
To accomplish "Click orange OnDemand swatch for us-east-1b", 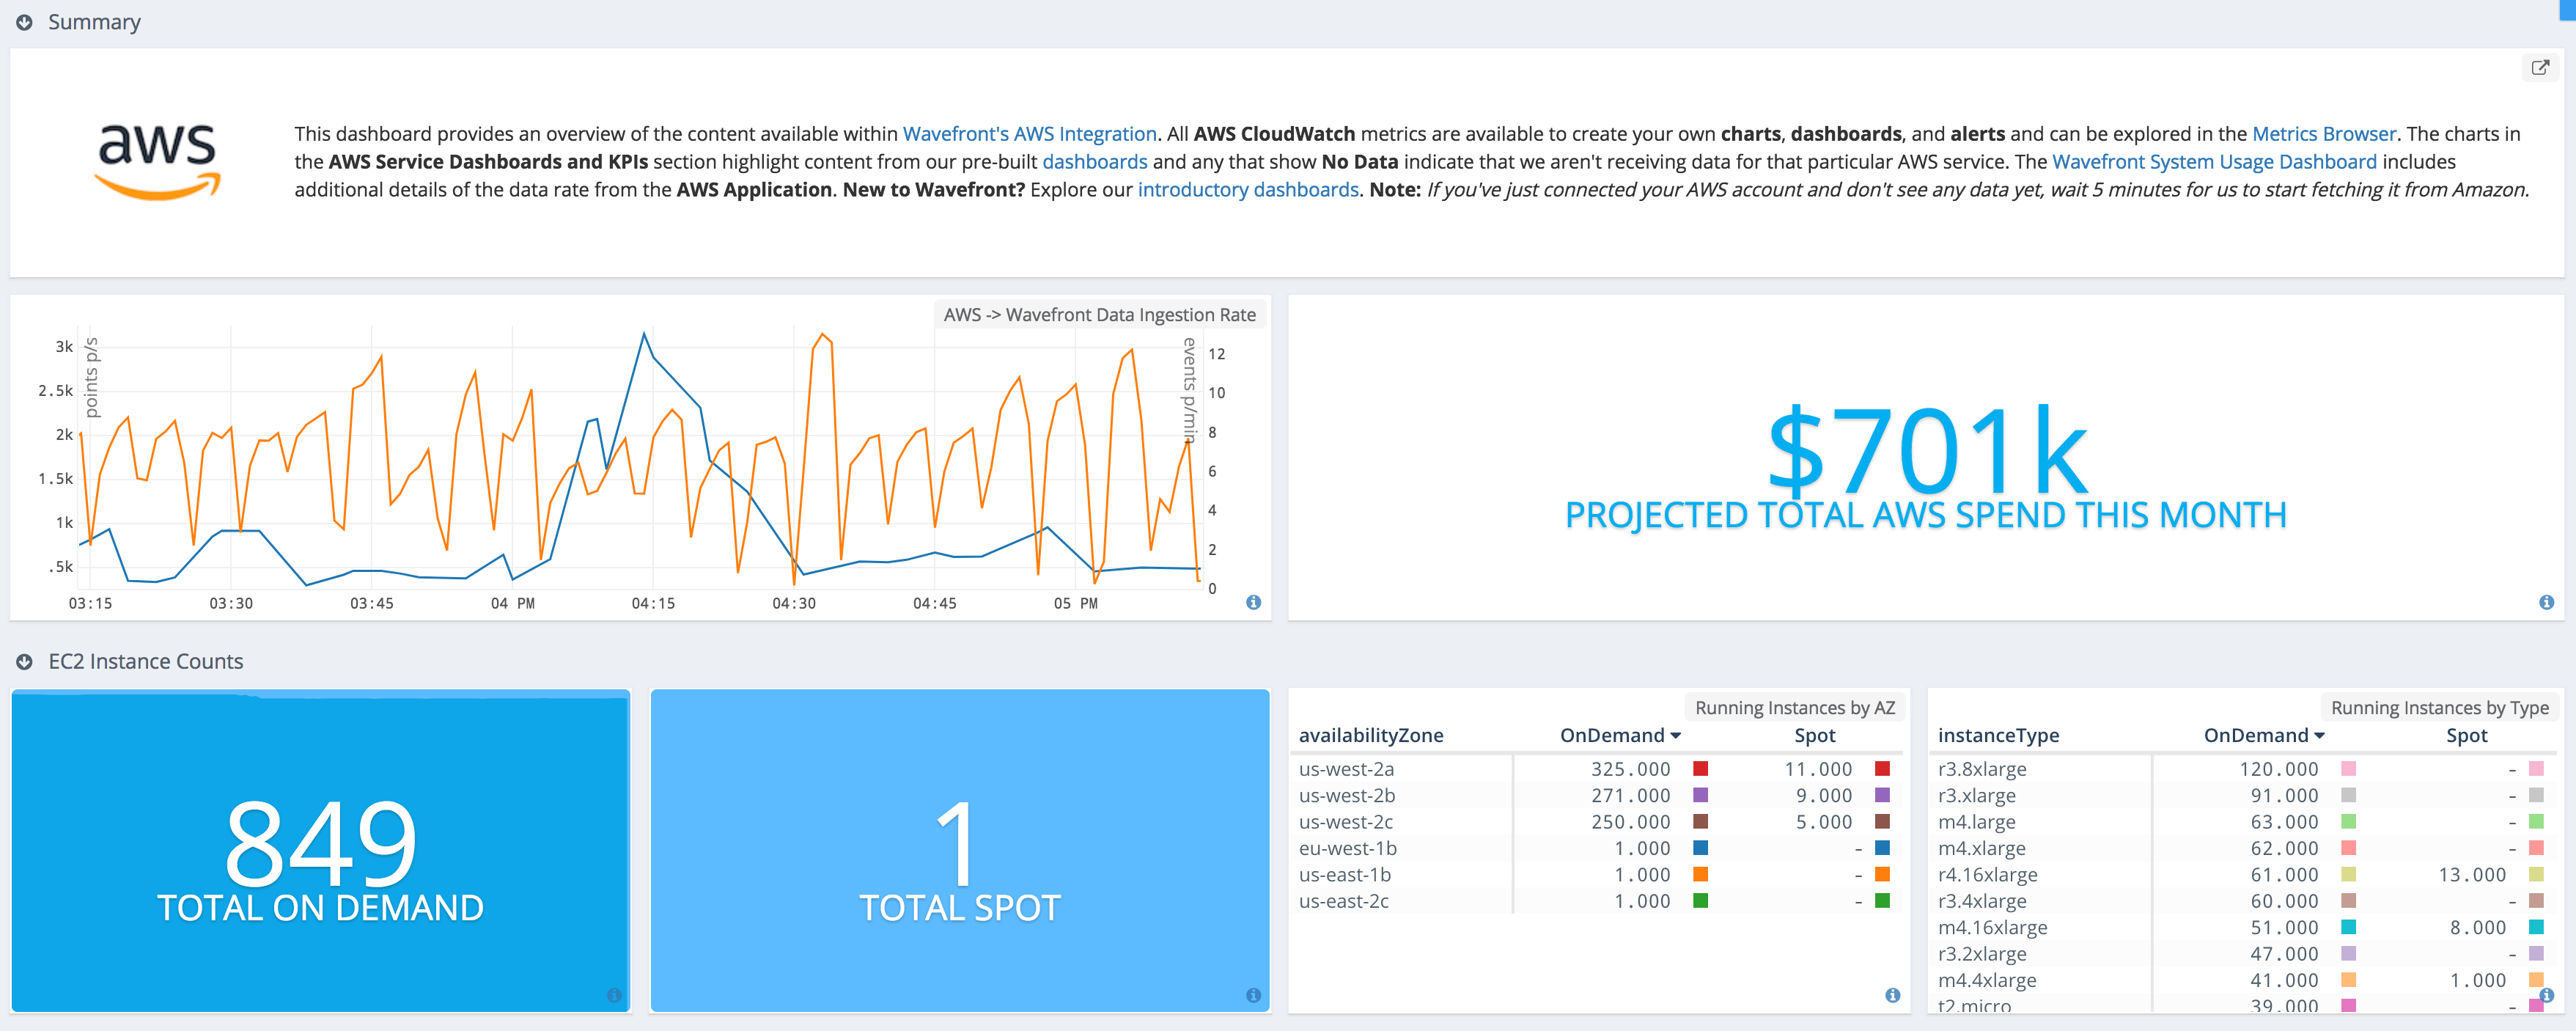I will (x=1700, y=874).
